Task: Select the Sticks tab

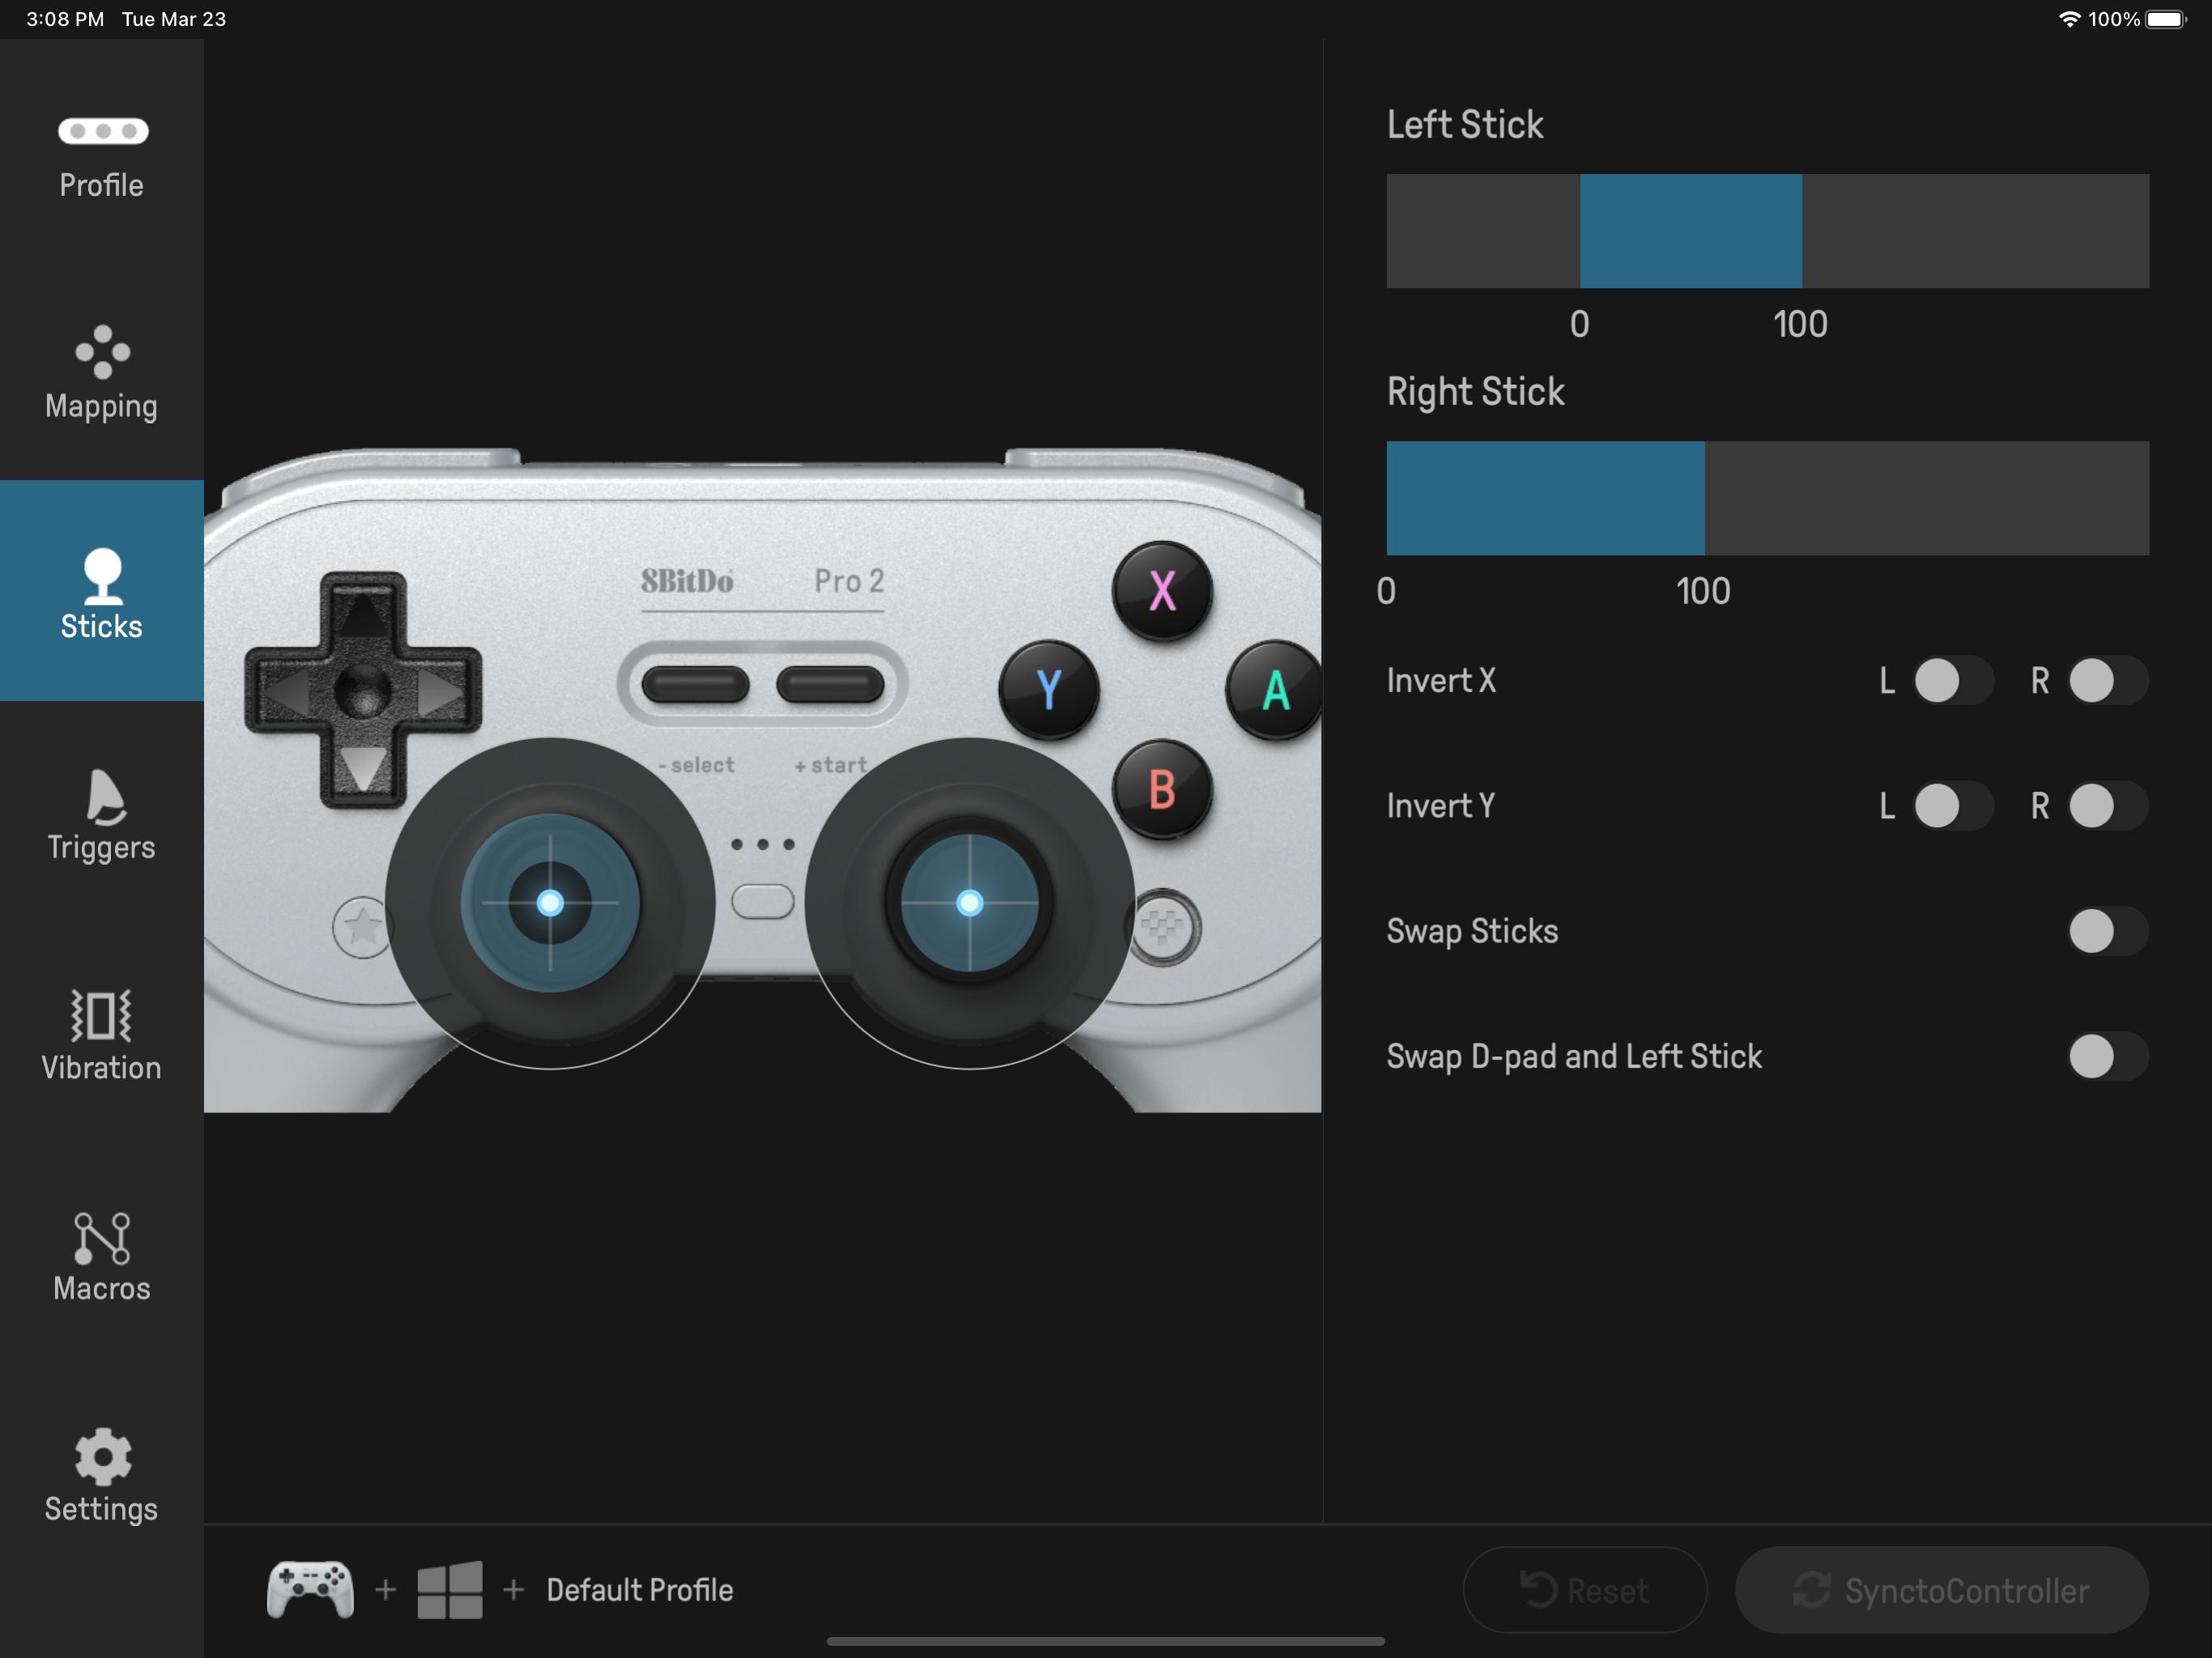Action: (x=100, y=592)
